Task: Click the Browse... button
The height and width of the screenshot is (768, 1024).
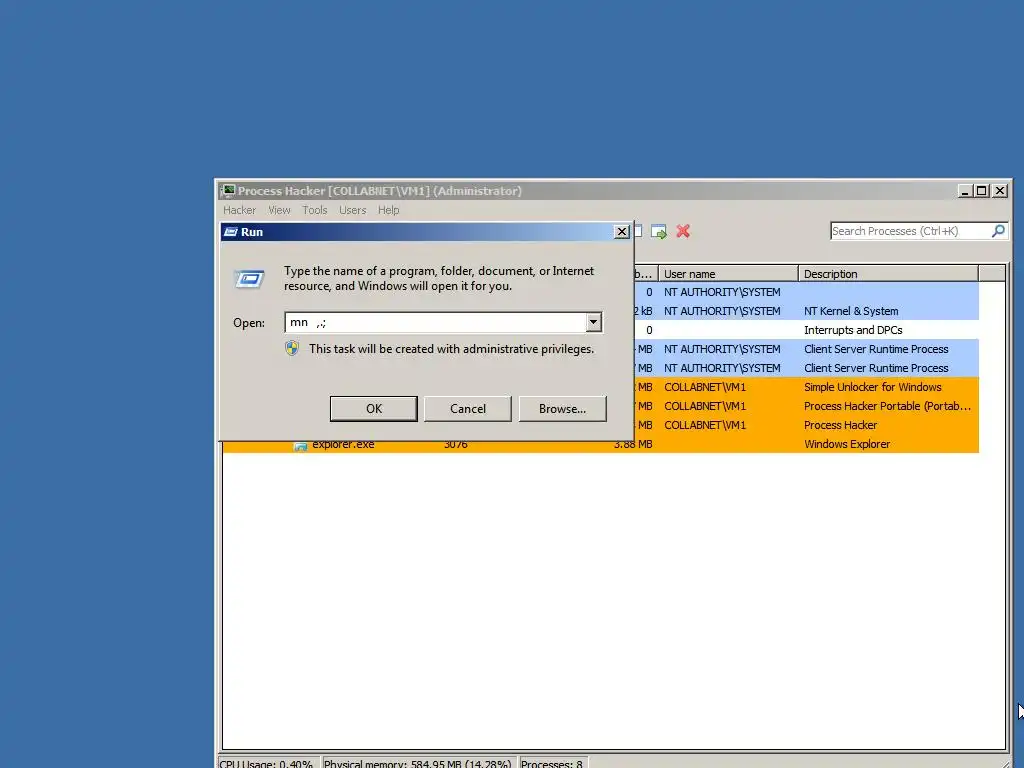Action: (x=562, y=409)
